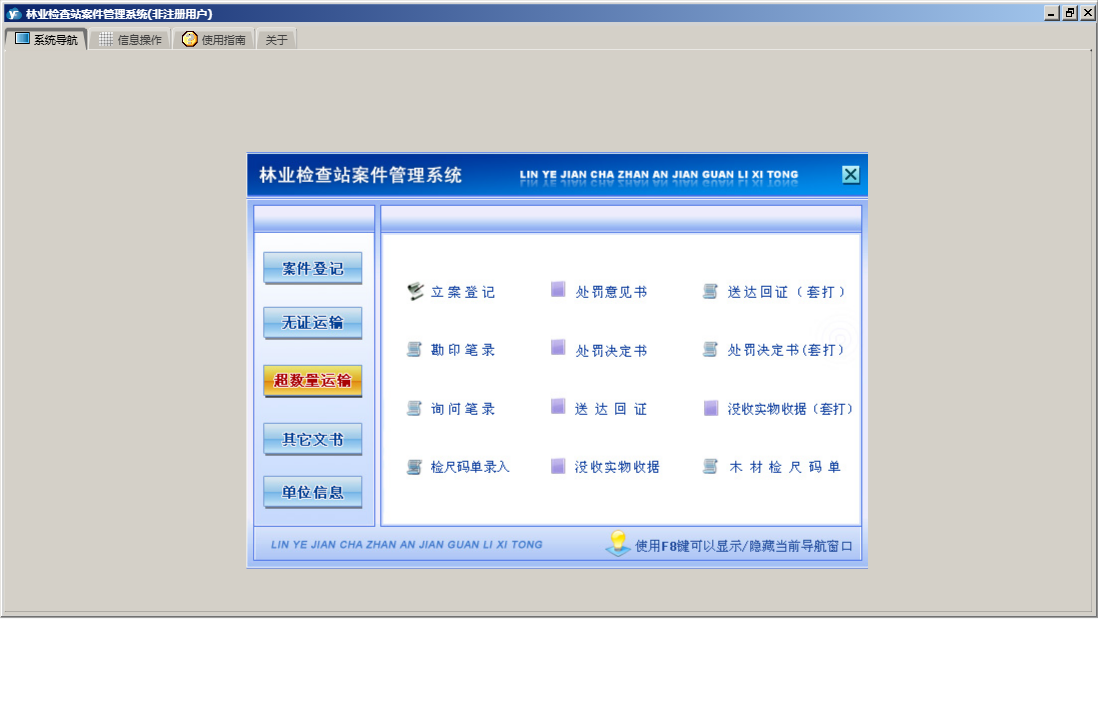1098x714 pixels.
Task: Click the icon beside 立案登记
Action: click(x=415, y=291)
